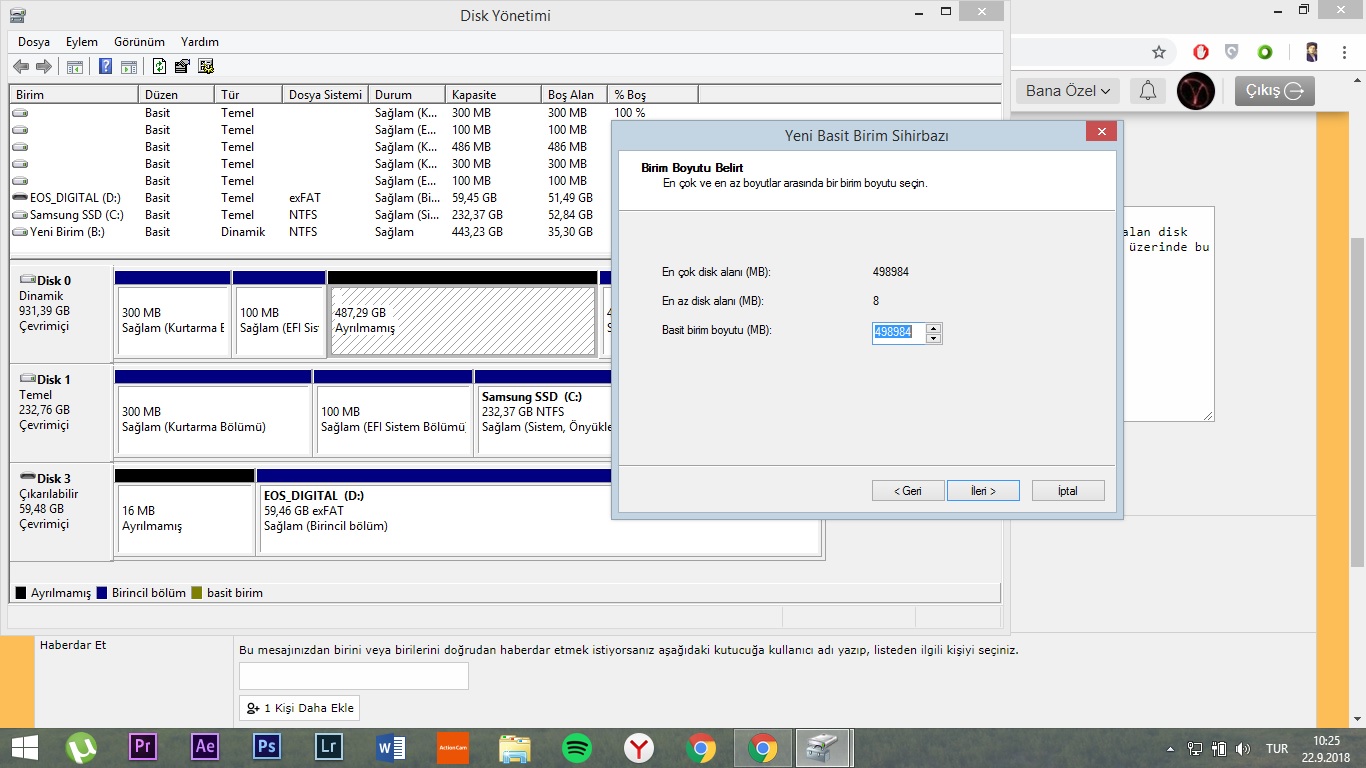This screenshot has height=768, width=1366.
Task: Show hidden system tray icons arrow
Action: [1170, 748]
